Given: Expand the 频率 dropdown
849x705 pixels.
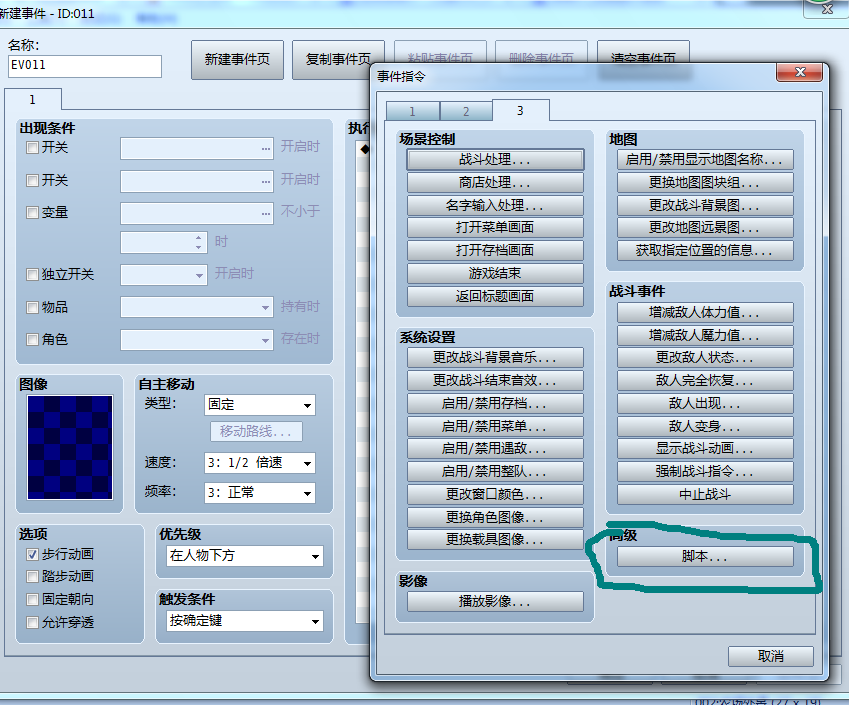Looking at the screenshot, I should pyautogui.click(x=260, y=493).
